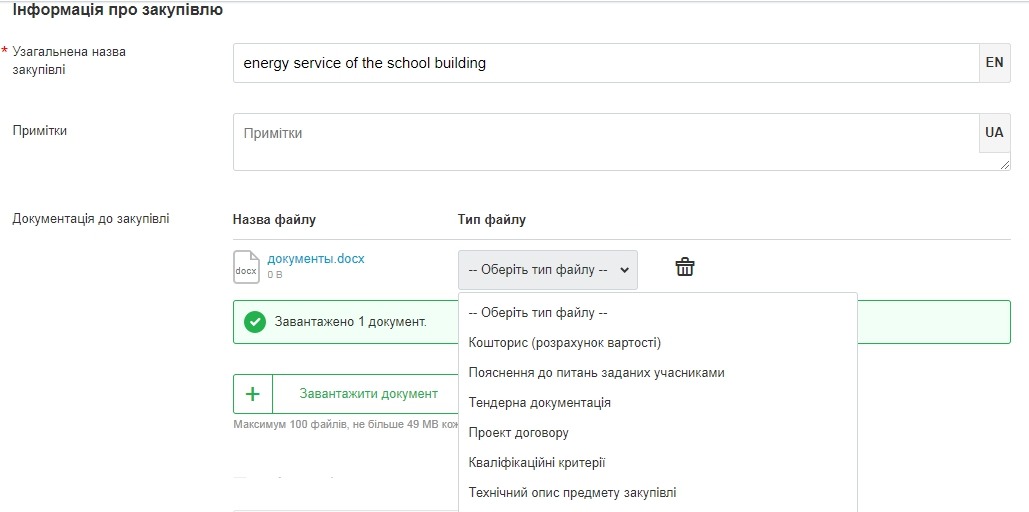Click the green plus icon for upload
Viewport: 1029px width, 512px height.
pos(253,394)
